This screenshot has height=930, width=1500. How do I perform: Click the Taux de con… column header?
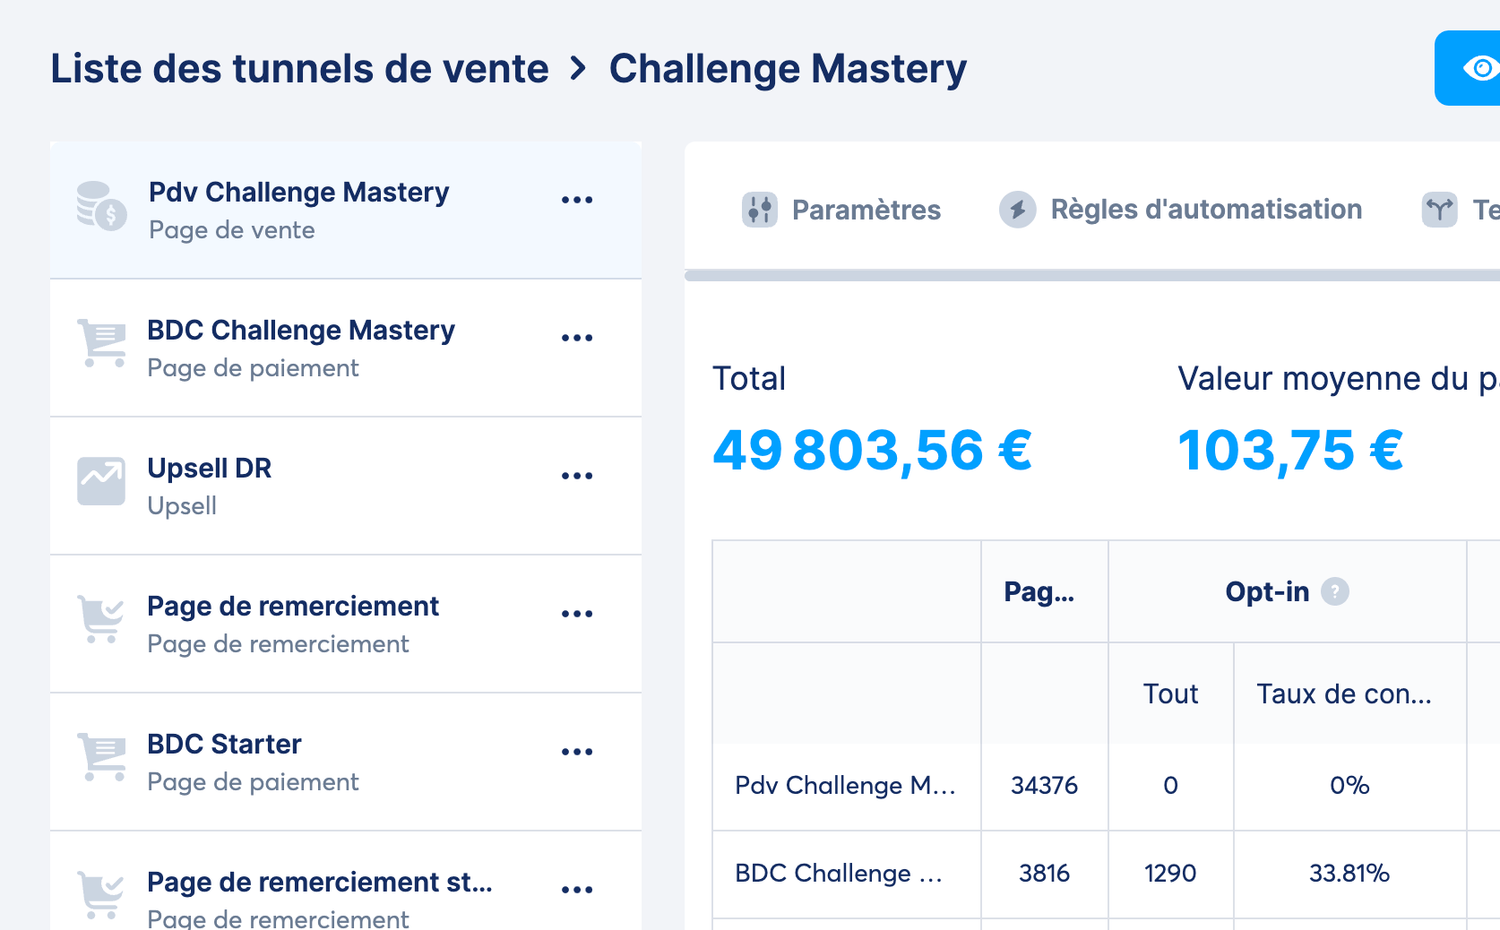pyautogui.click(x=1344, y=694)
